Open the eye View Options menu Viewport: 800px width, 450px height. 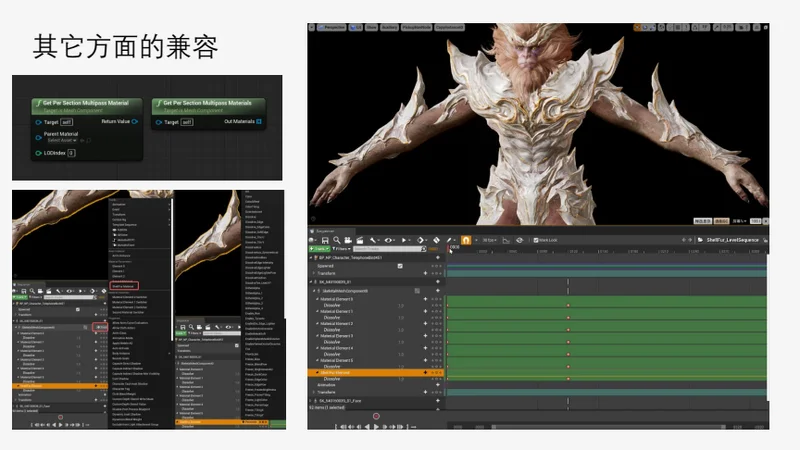(x=390, y=240)
